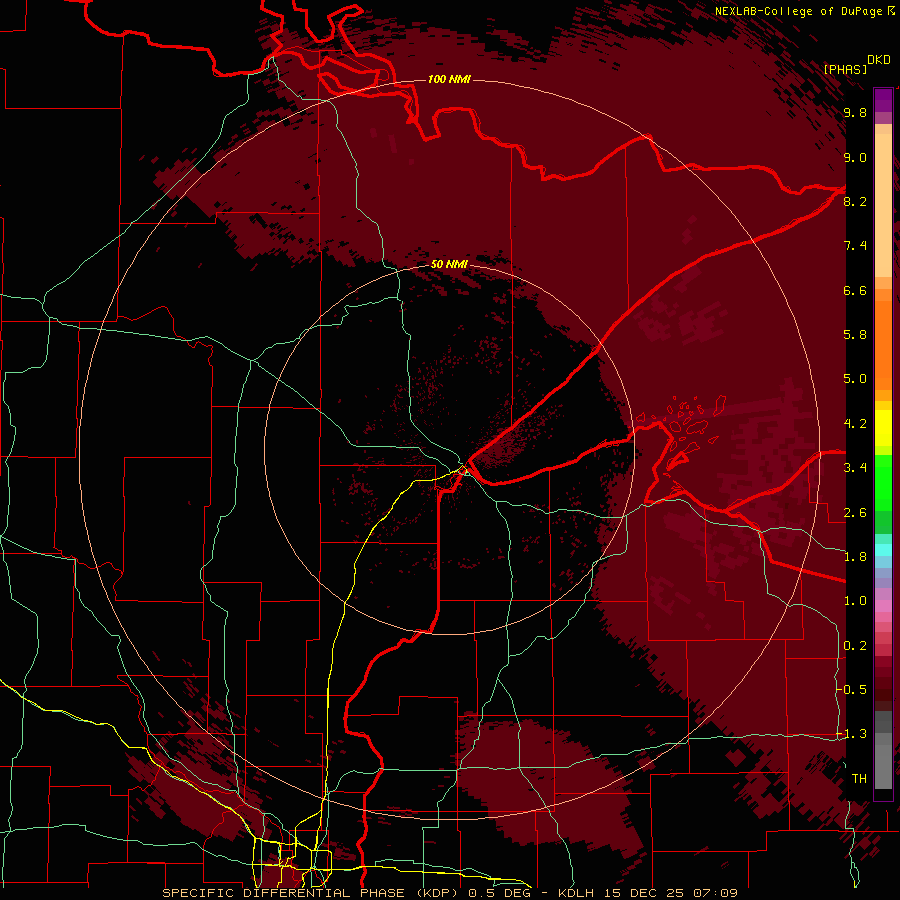Viewport: 900px width, 900px height.
Task: Click the 3.4 value on the color scale
Action: tap(855, 468)
